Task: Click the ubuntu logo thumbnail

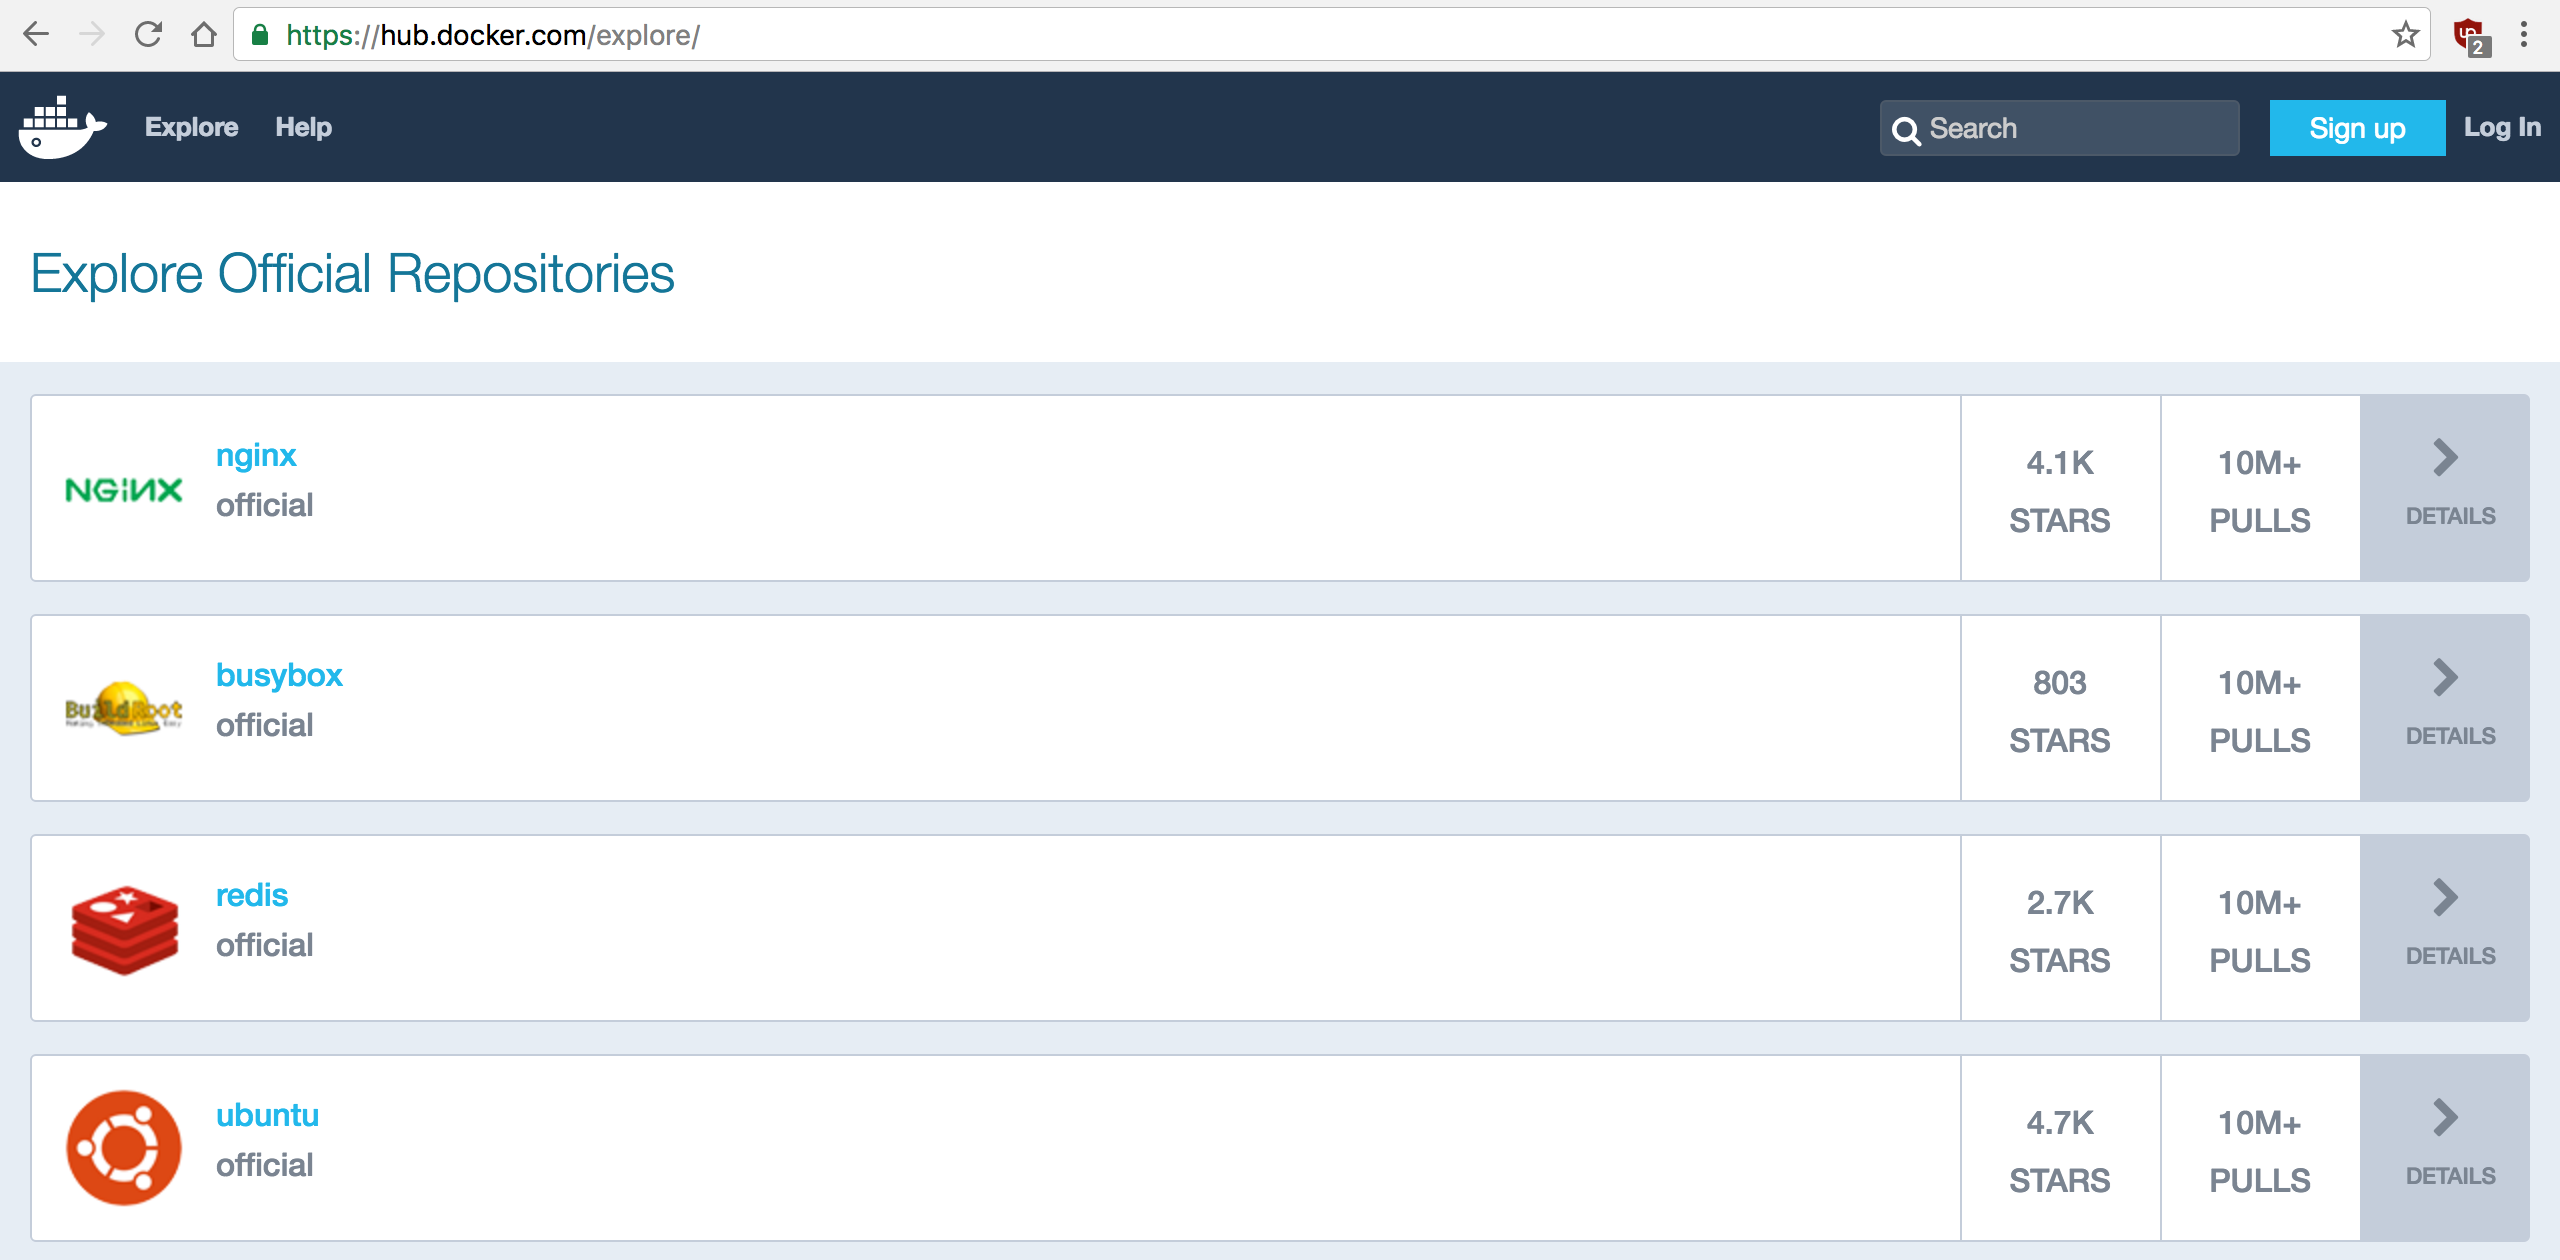Action: point(124,1147)
